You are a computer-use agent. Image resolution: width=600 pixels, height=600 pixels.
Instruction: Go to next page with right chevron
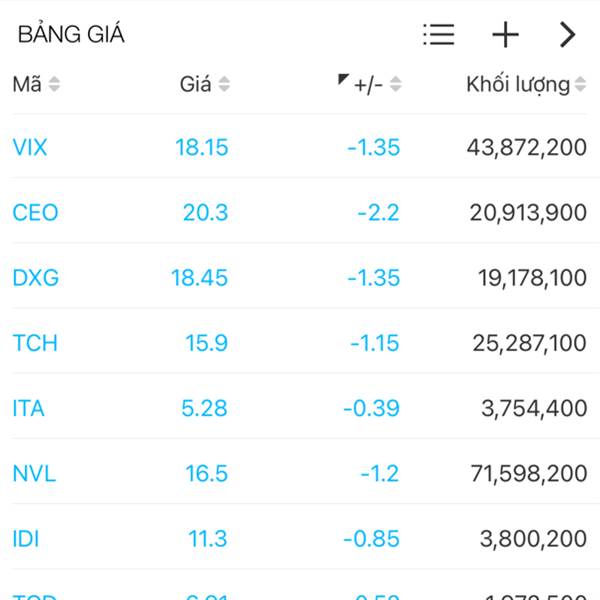[568, 34]
